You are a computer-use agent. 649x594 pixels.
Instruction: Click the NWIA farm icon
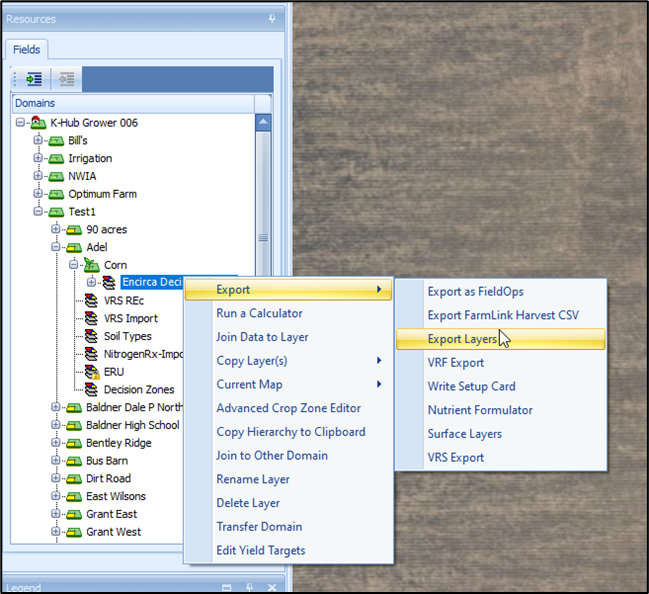[x=56, y=176]
